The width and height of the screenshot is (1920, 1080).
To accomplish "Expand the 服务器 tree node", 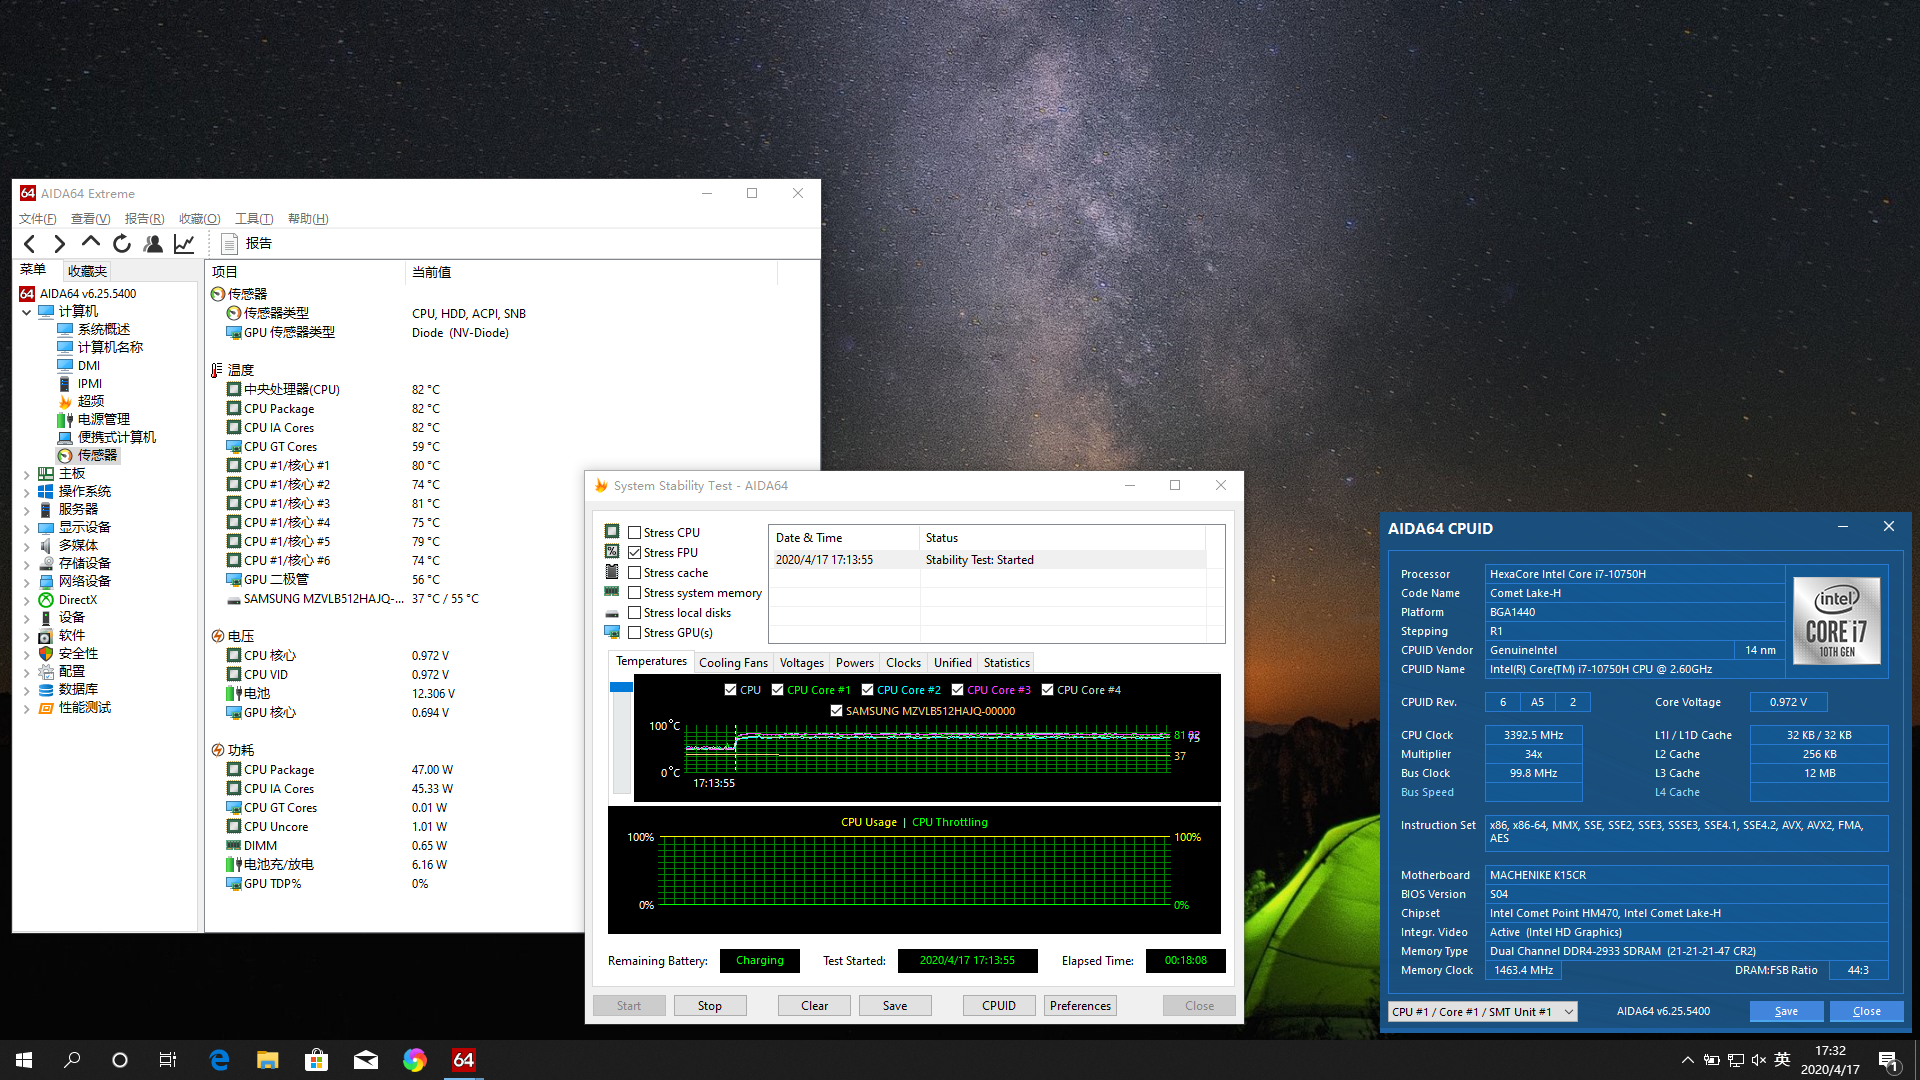I will [27, 510].
